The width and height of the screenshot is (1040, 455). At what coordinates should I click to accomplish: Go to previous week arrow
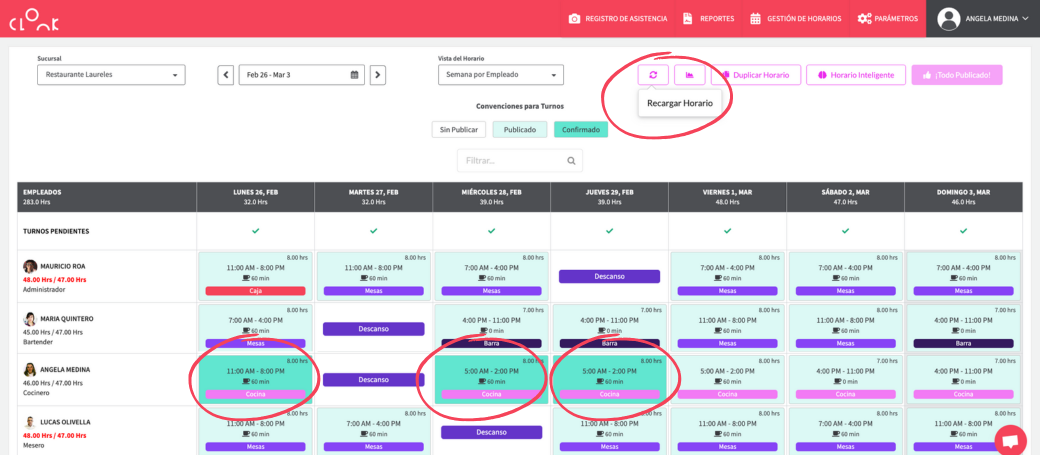[x=226, y=75]
